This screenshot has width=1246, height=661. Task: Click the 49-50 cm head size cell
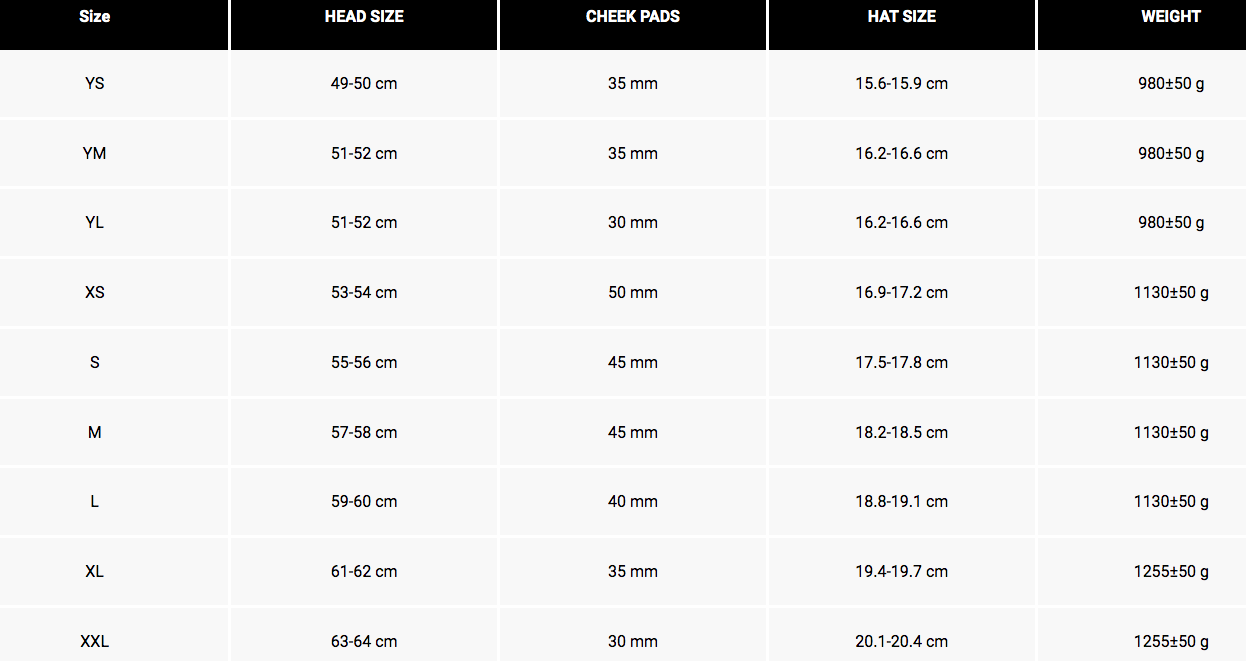tap(364, 84)
